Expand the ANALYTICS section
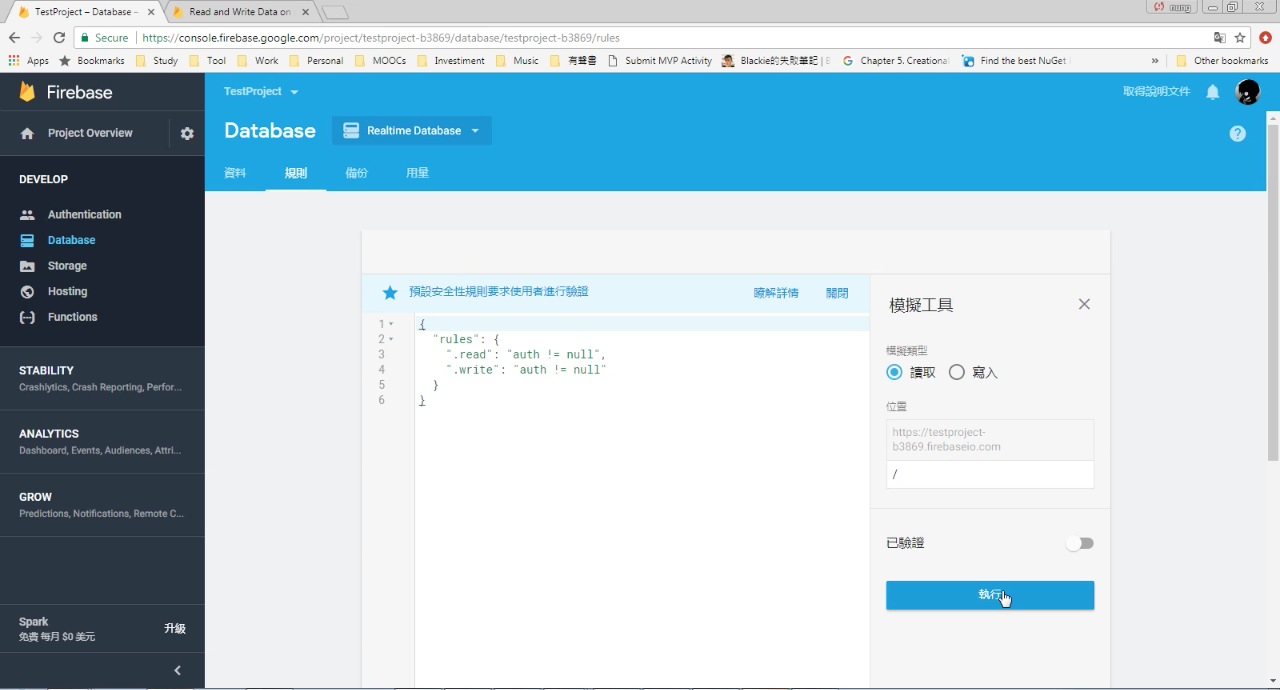Image resolution: width=1280 pixels, height=690 pixels. click(102, 442)
